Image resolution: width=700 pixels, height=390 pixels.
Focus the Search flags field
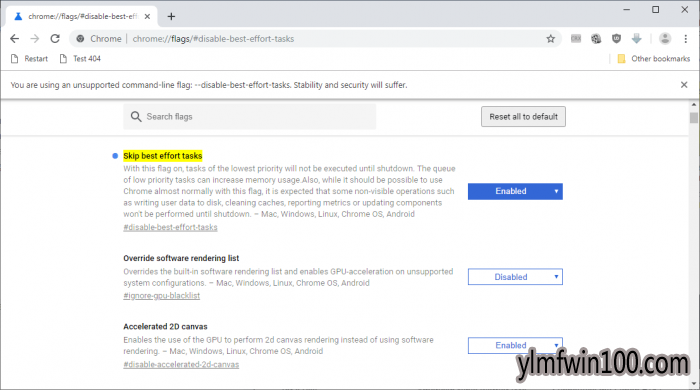click(x=250, y=116)
